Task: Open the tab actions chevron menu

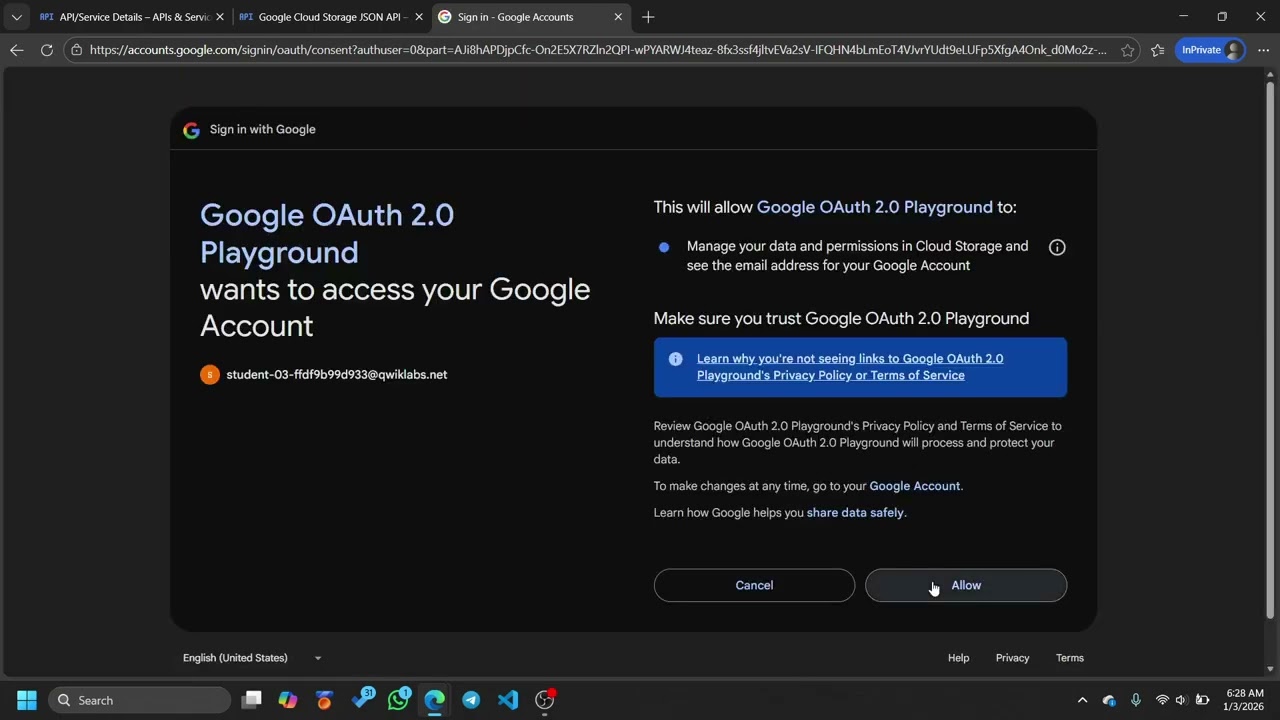Action: pyautogui.click(x=16, y=17)
